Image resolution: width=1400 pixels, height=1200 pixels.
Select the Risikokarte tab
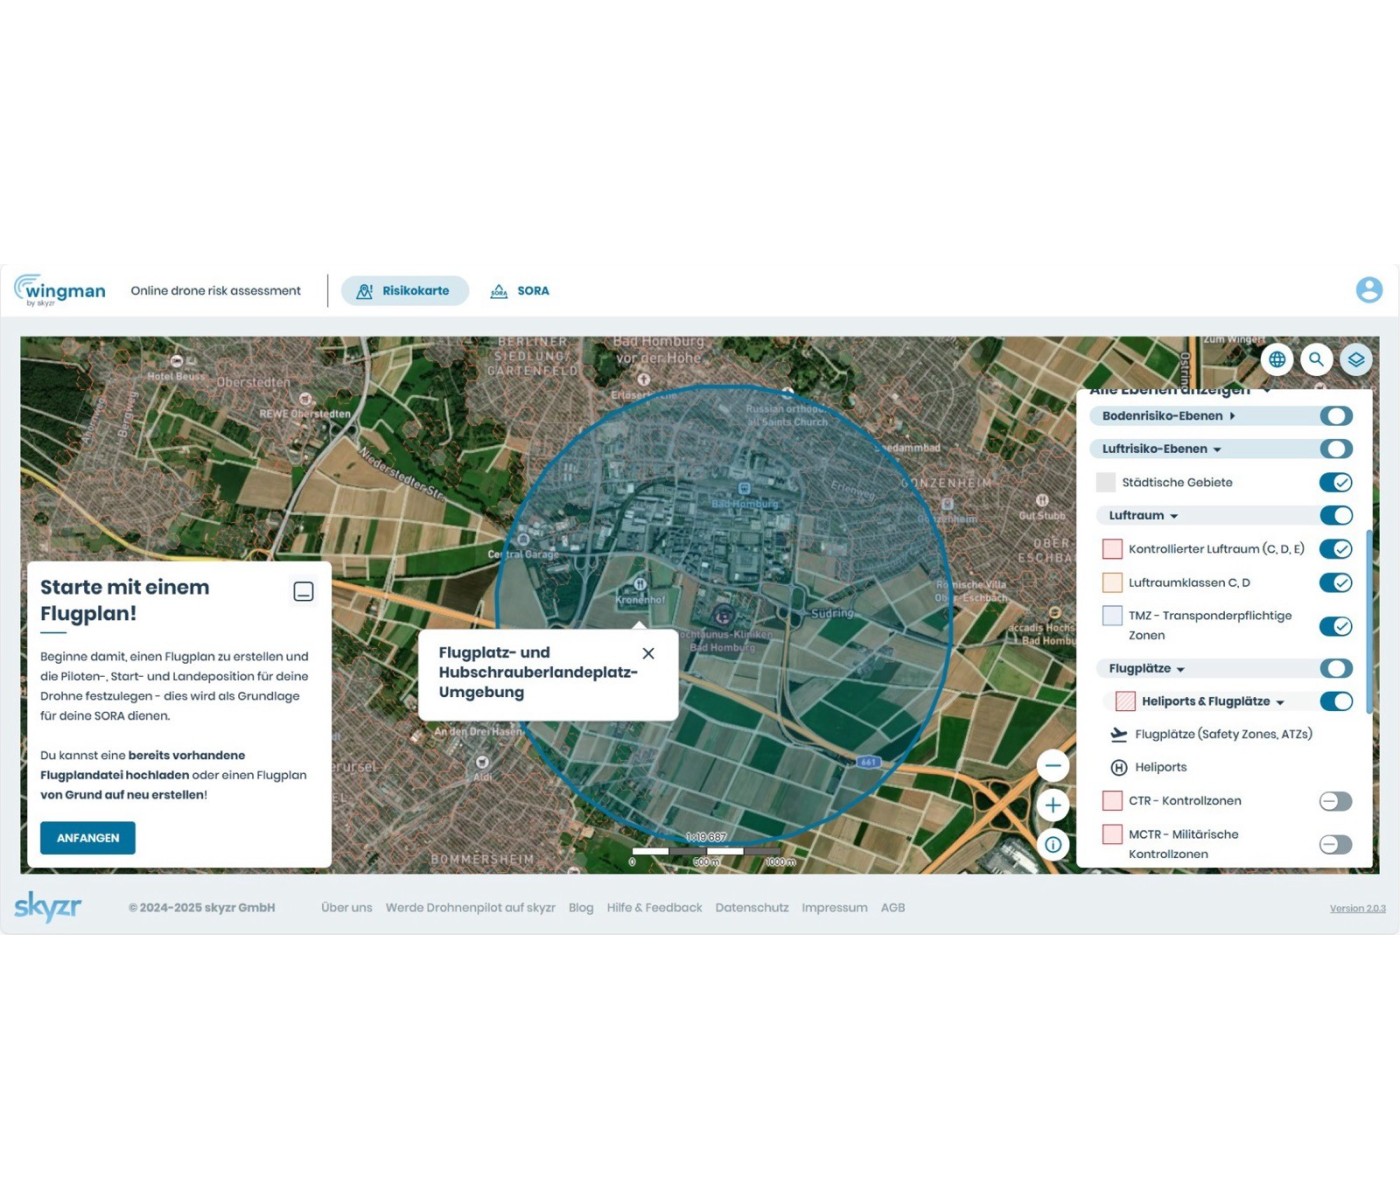tap(405, 291)
